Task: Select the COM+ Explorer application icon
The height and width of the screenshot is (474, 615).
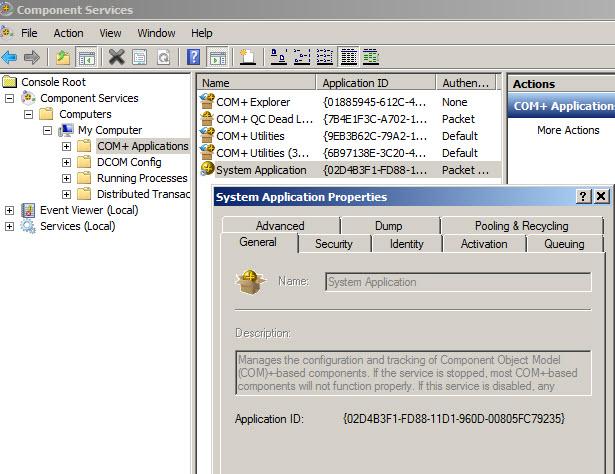Action: point(207,102)
